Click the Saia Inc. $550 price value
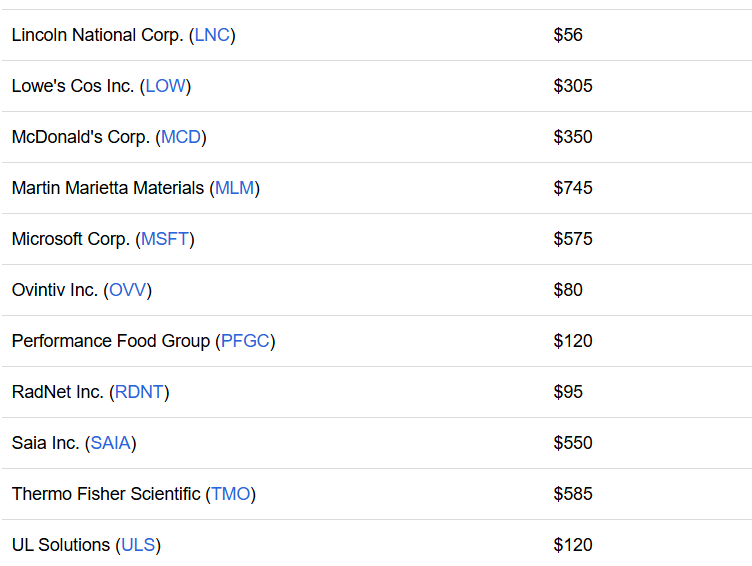752x566 pixels. [573, 443]
